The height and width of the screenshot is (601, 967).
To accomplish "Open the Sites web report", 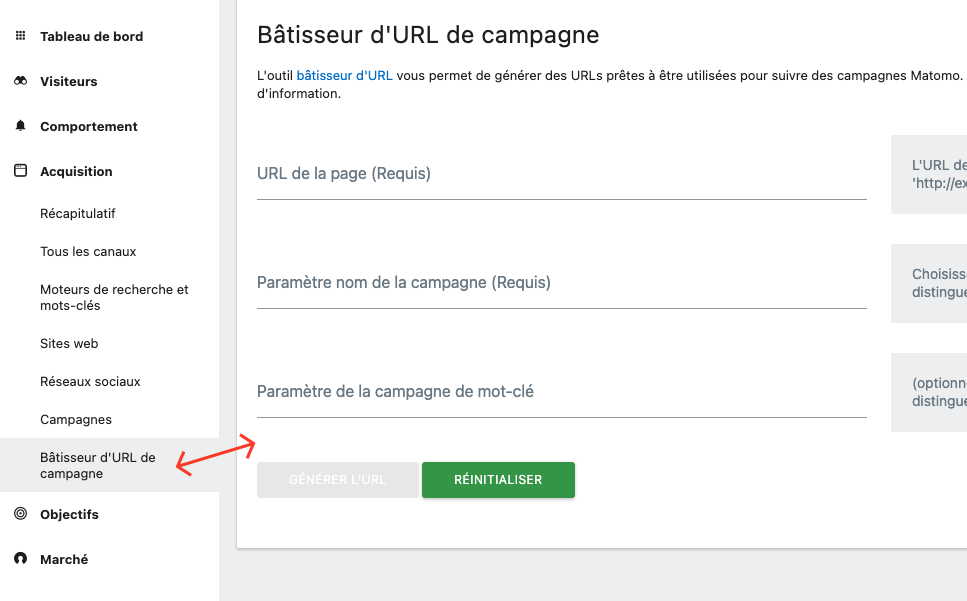I will [x=69, y=343].
